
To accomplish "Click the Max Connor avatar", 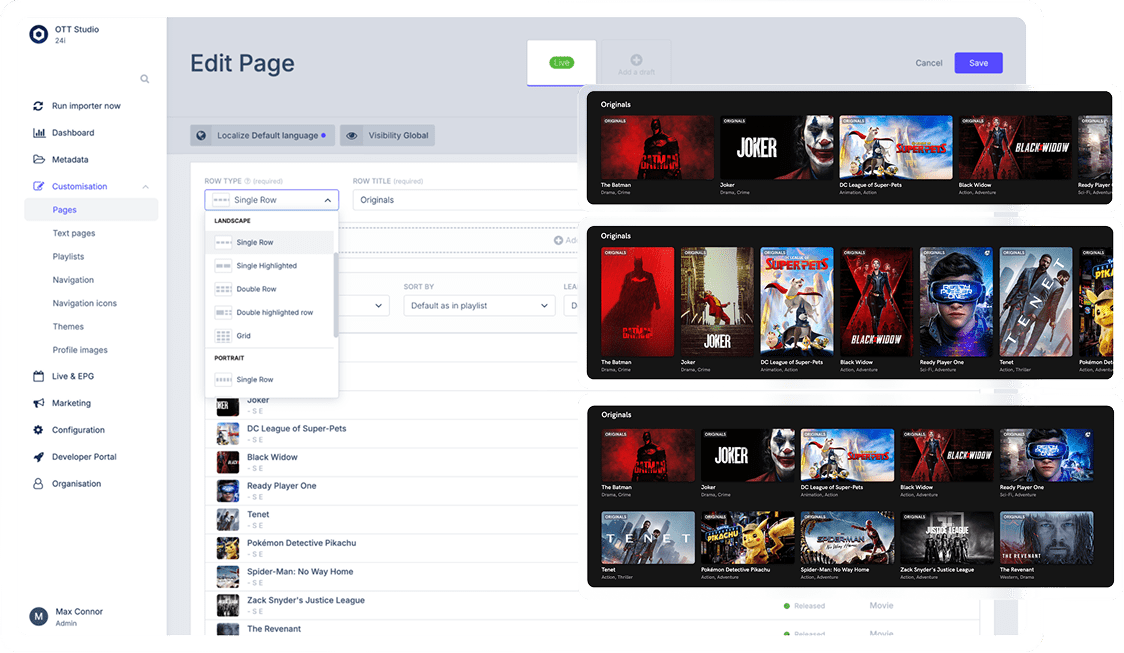I will point(39,616).
